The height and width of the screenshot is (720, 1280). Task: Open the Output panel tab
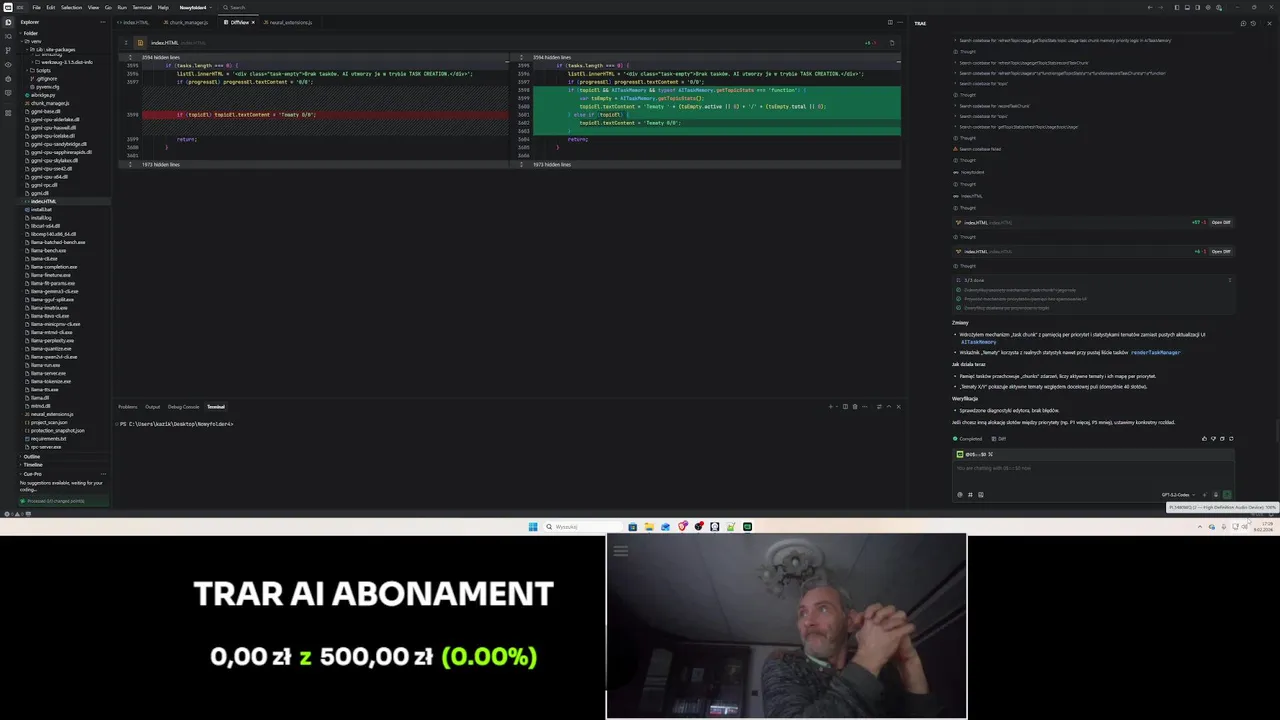152,406
